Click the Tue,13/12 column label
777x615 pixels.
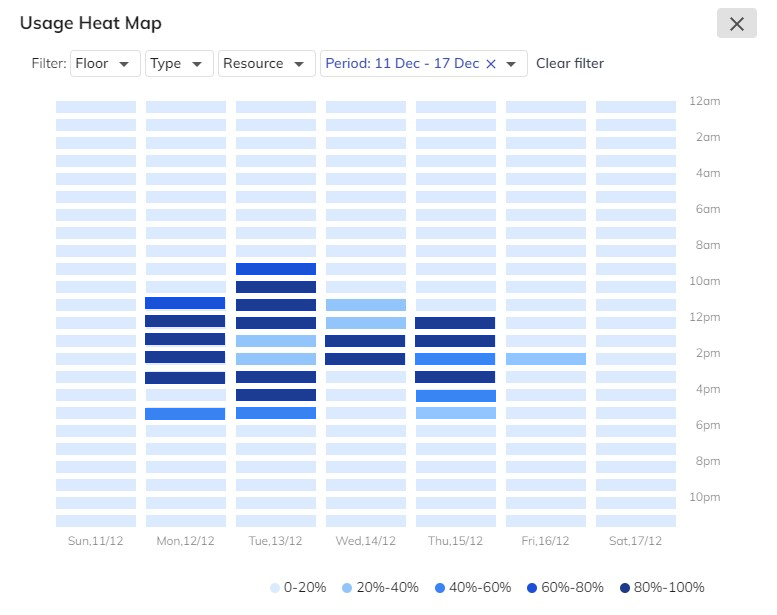(275, 541)
